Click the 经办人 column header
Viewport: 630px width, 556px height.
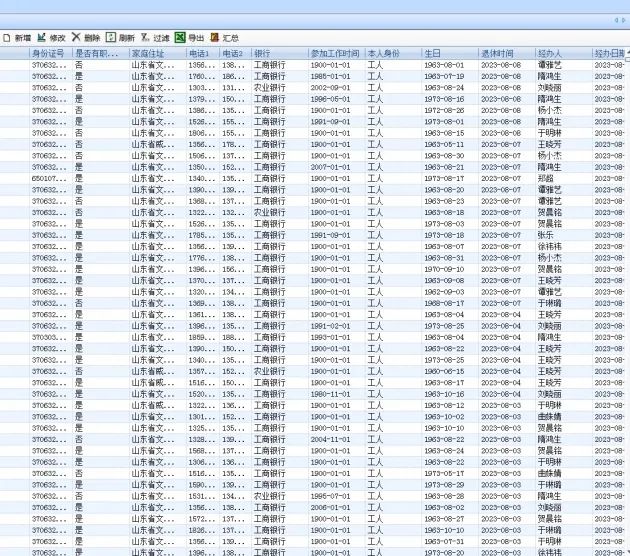click(550, 53)
